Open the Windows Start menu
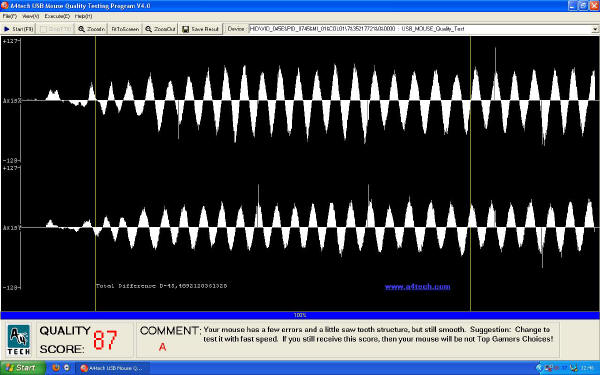 point(23,368)
